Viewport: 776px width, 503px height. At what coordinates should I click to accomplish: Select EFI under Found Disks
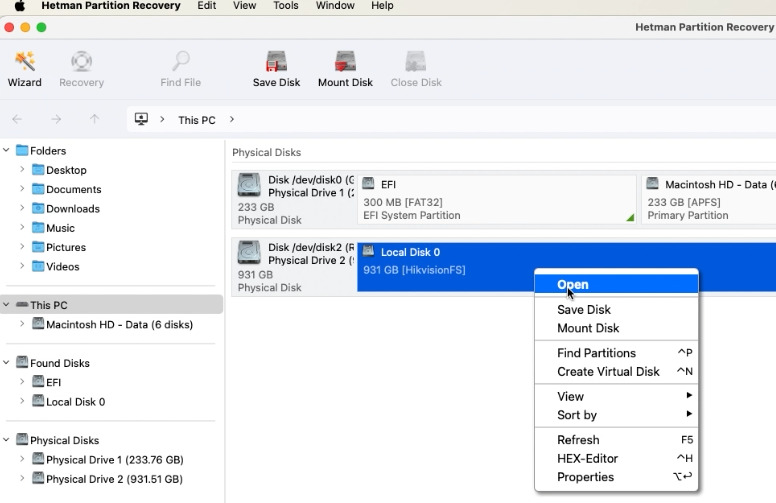[53, 382]
